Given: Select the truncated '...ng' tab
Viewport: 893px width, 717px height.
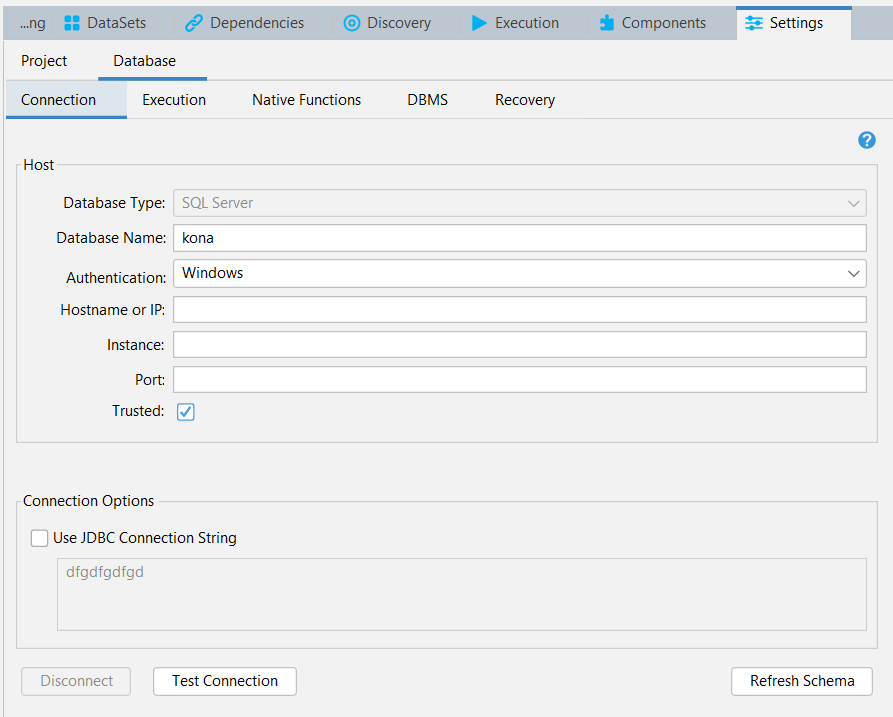Looking at the screenshot, I should [32, 23].
